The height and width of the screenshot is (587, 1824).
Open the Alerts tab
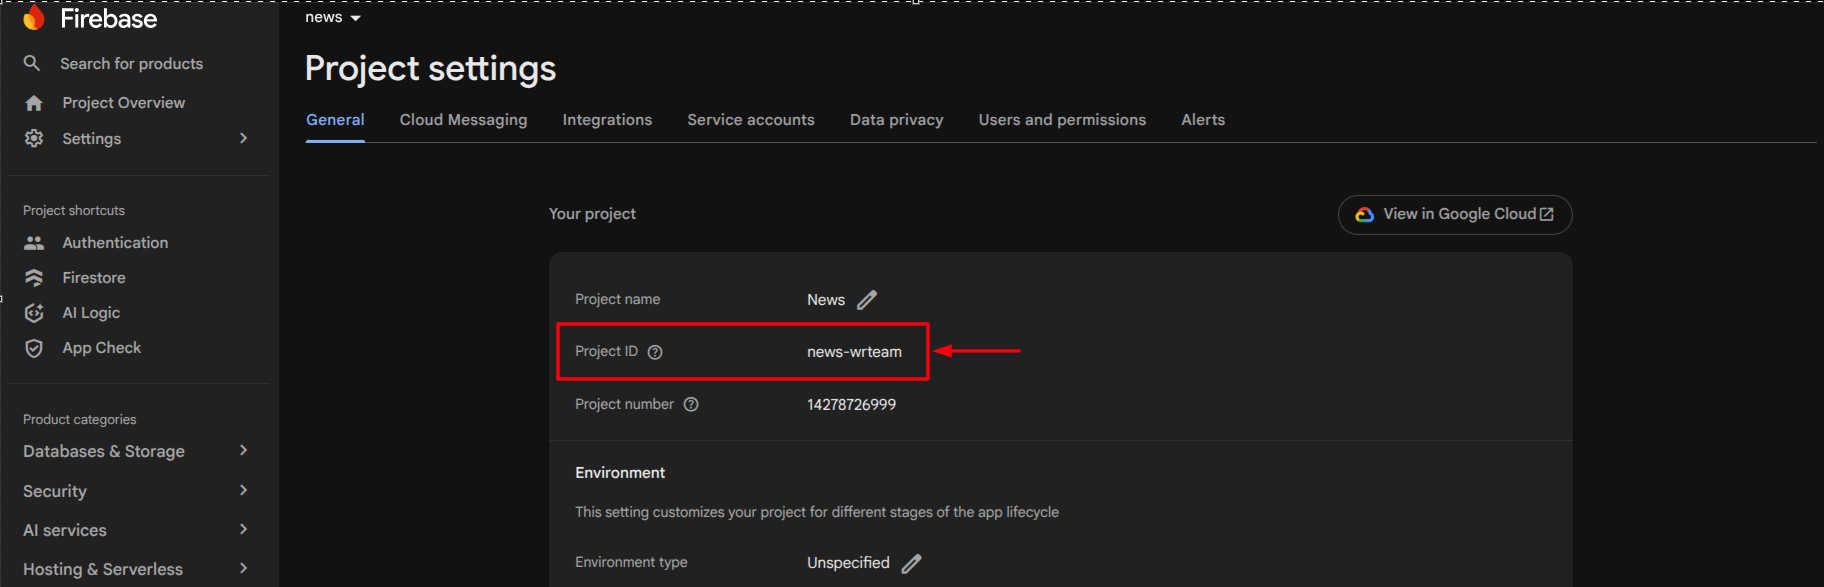pyautogui.click(x=1203, y=120)
